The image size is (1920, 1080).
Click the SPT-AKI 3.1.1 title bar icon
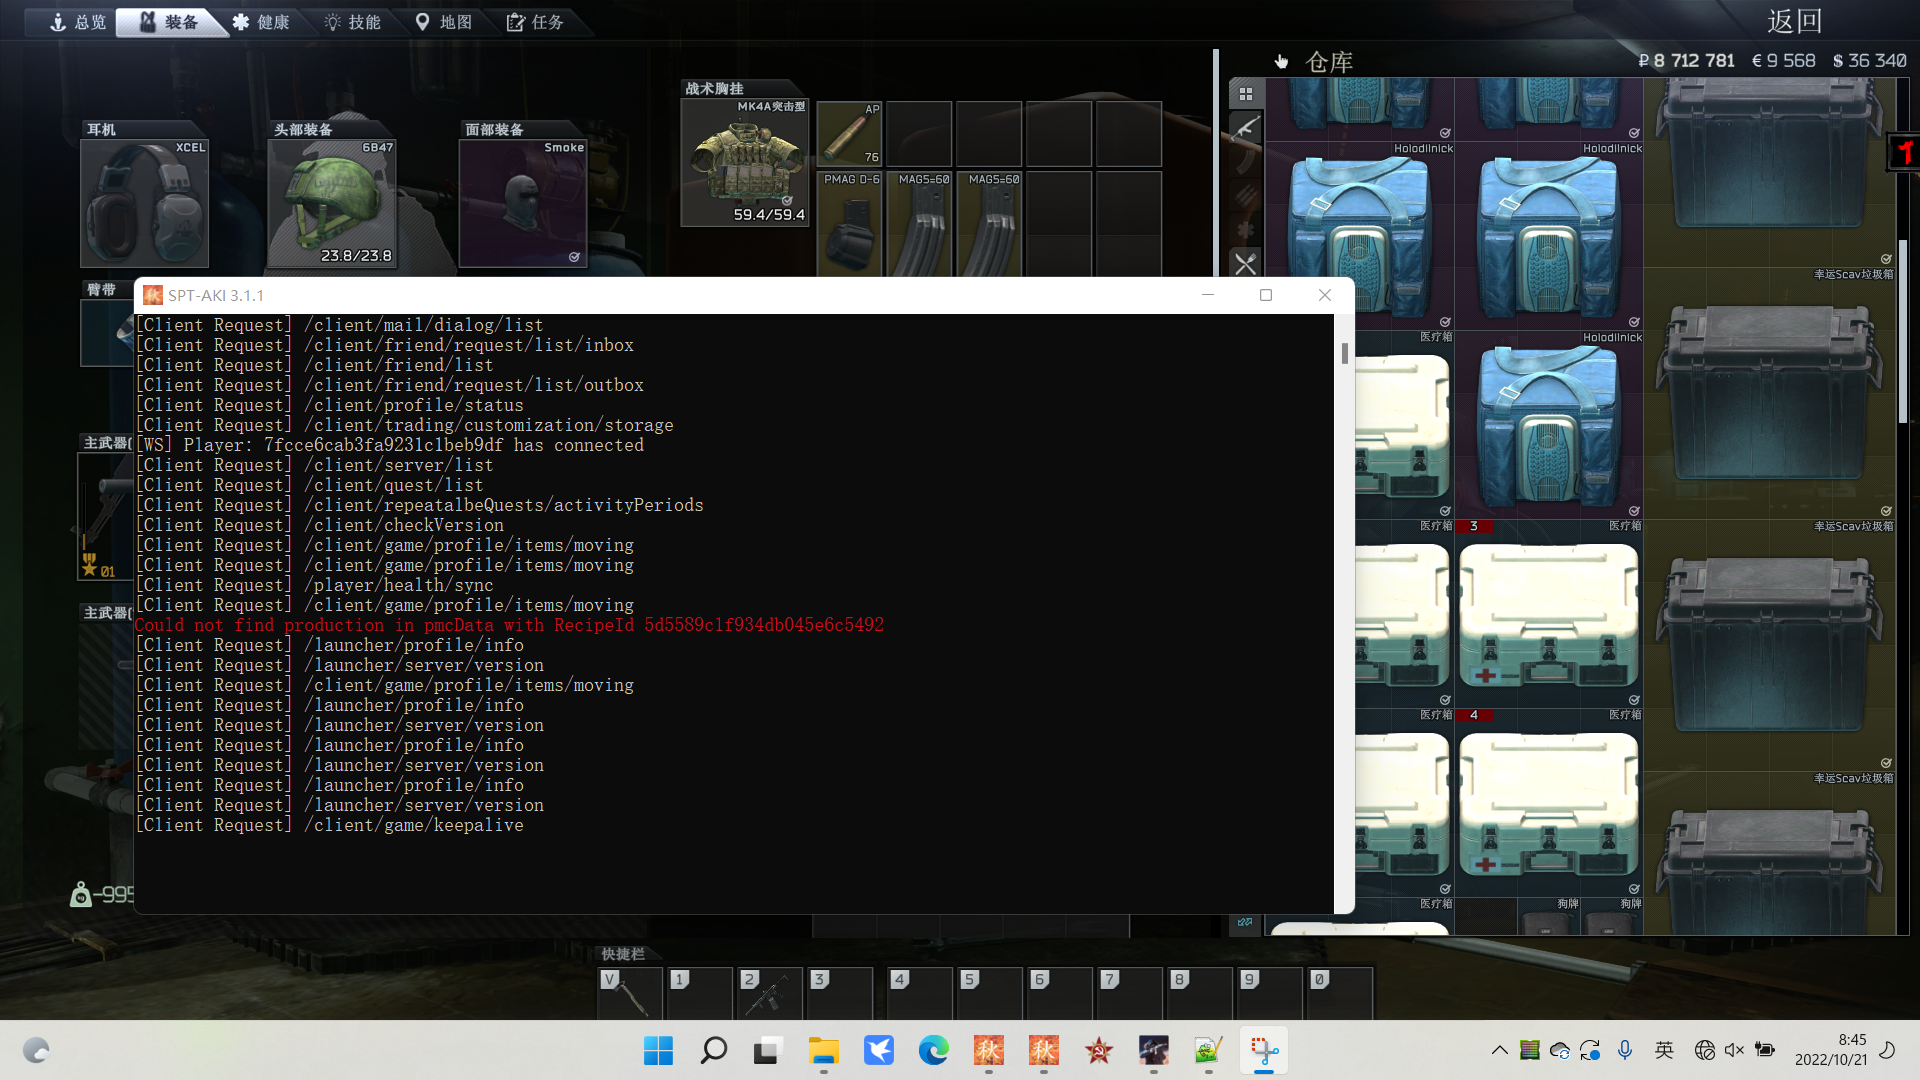click(152, 295)
